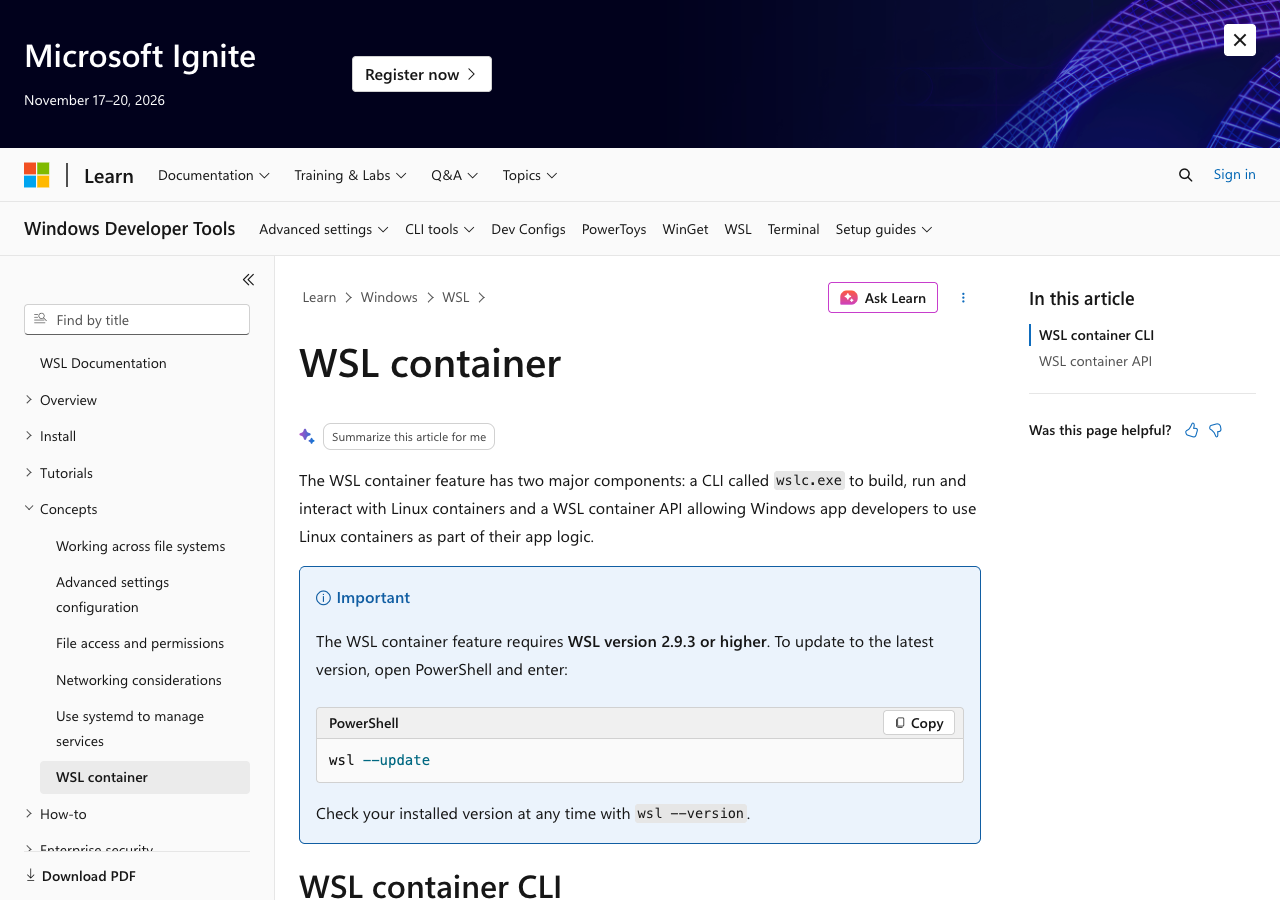Click the Microsoft logo icon

[37, 175]
